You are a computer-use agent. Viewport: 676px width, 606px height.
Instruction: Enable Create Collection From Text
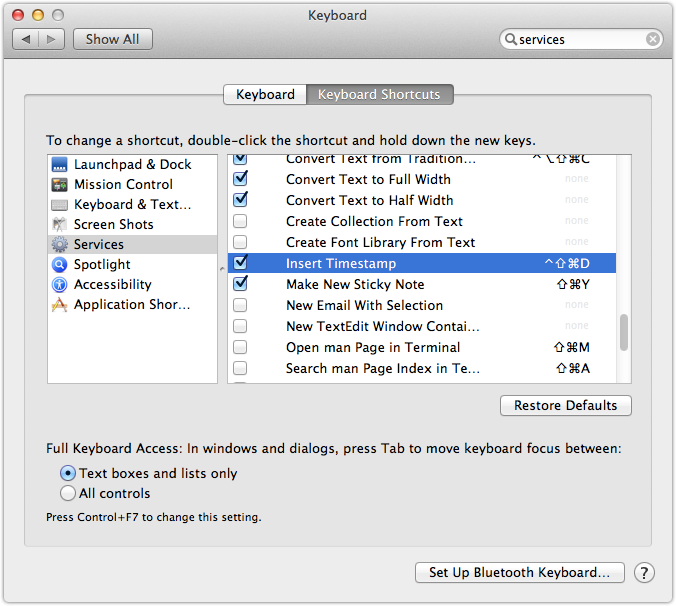tap(240, 221)
